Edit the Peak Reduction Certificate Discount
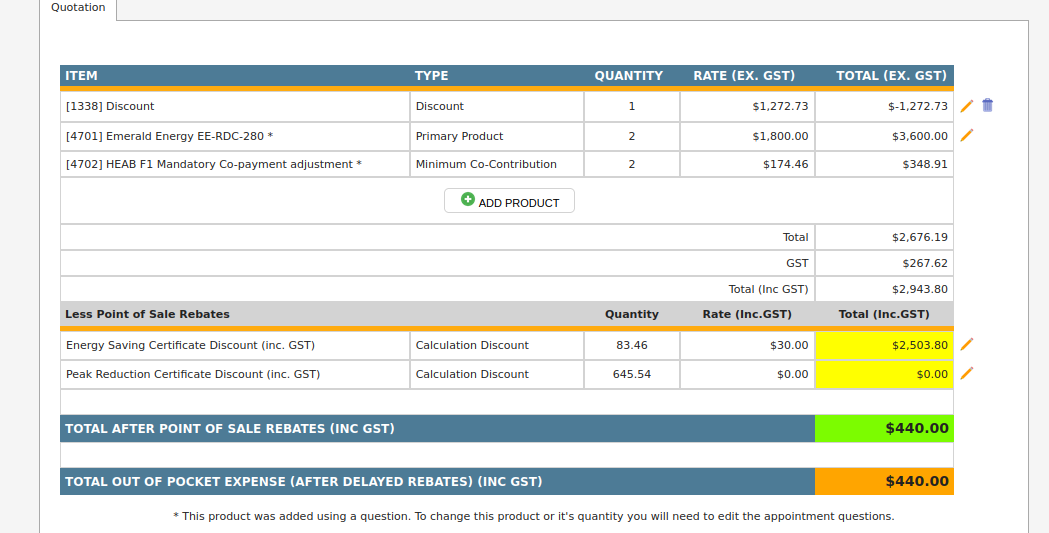This screenshot has height=533, width=1049. (967, 374)
